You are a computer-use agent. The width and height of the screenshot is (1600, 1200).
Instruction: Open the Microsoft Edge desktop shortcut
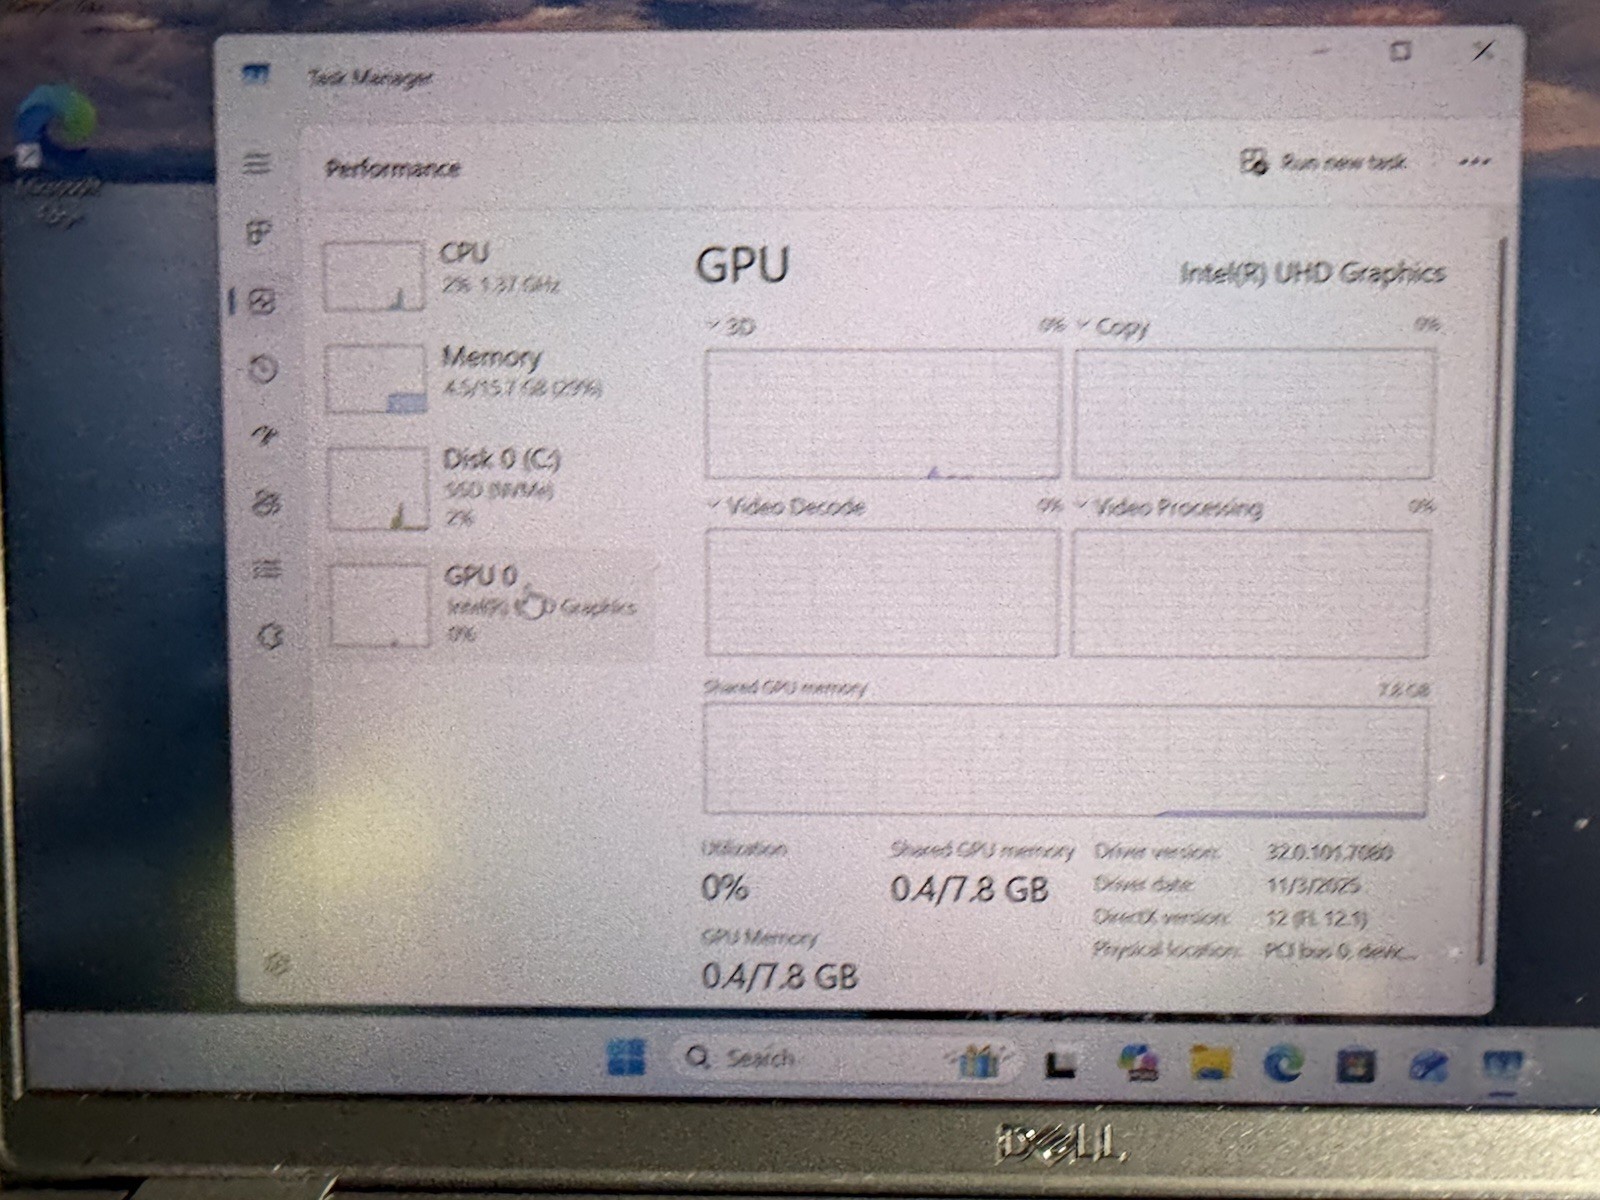pyautogui.click(x=57, y=155)
